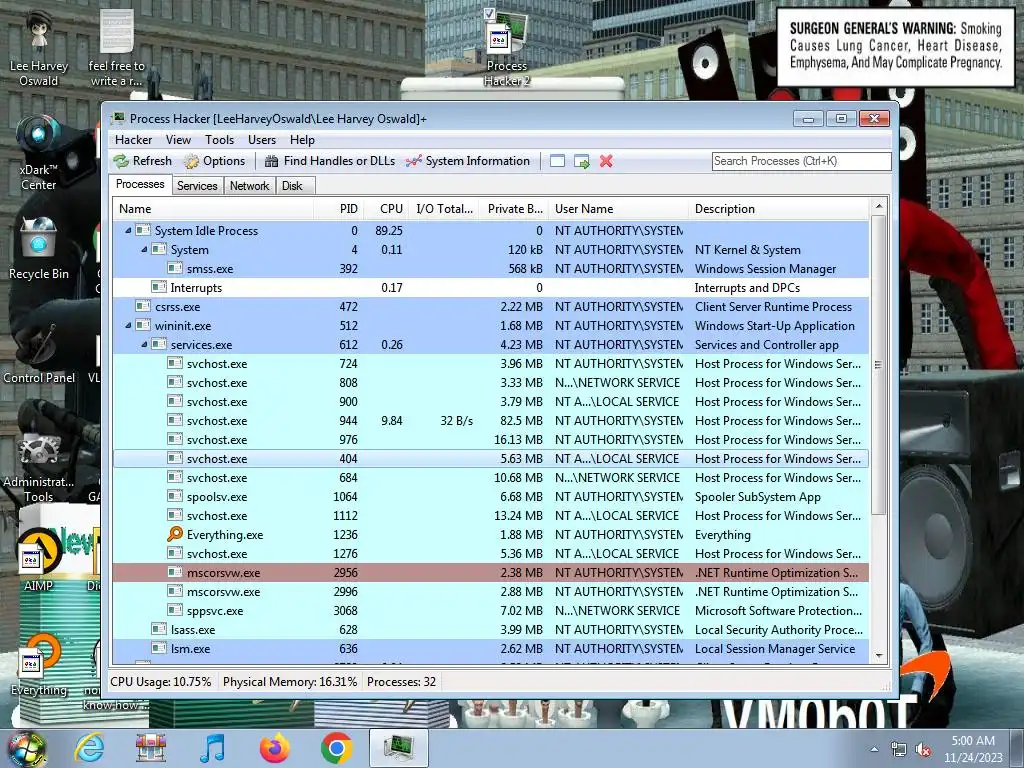Select the spoolsv.exe process row

[491, 496]
